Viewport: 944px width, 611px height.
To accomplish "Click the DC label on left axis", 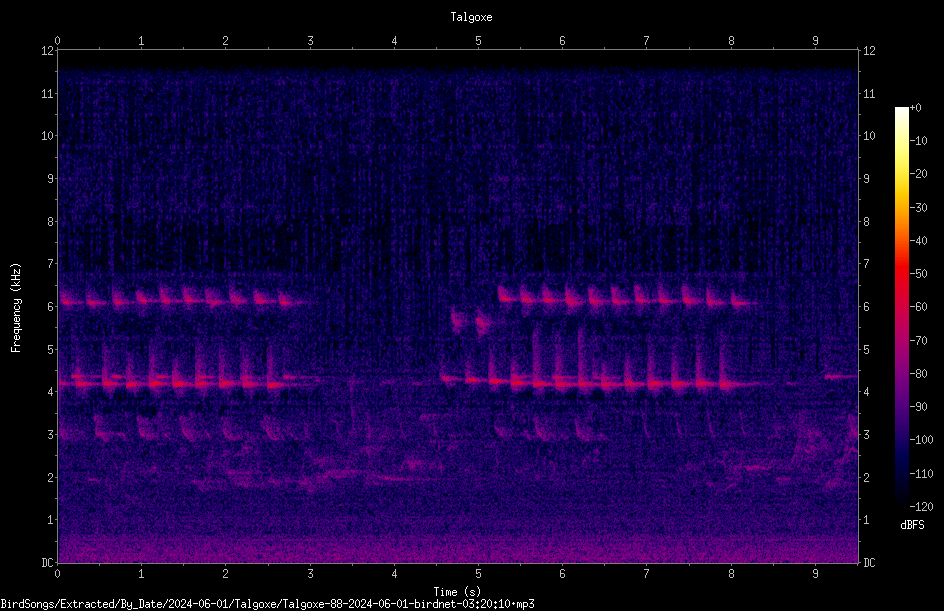I will [x=48, y=562].
